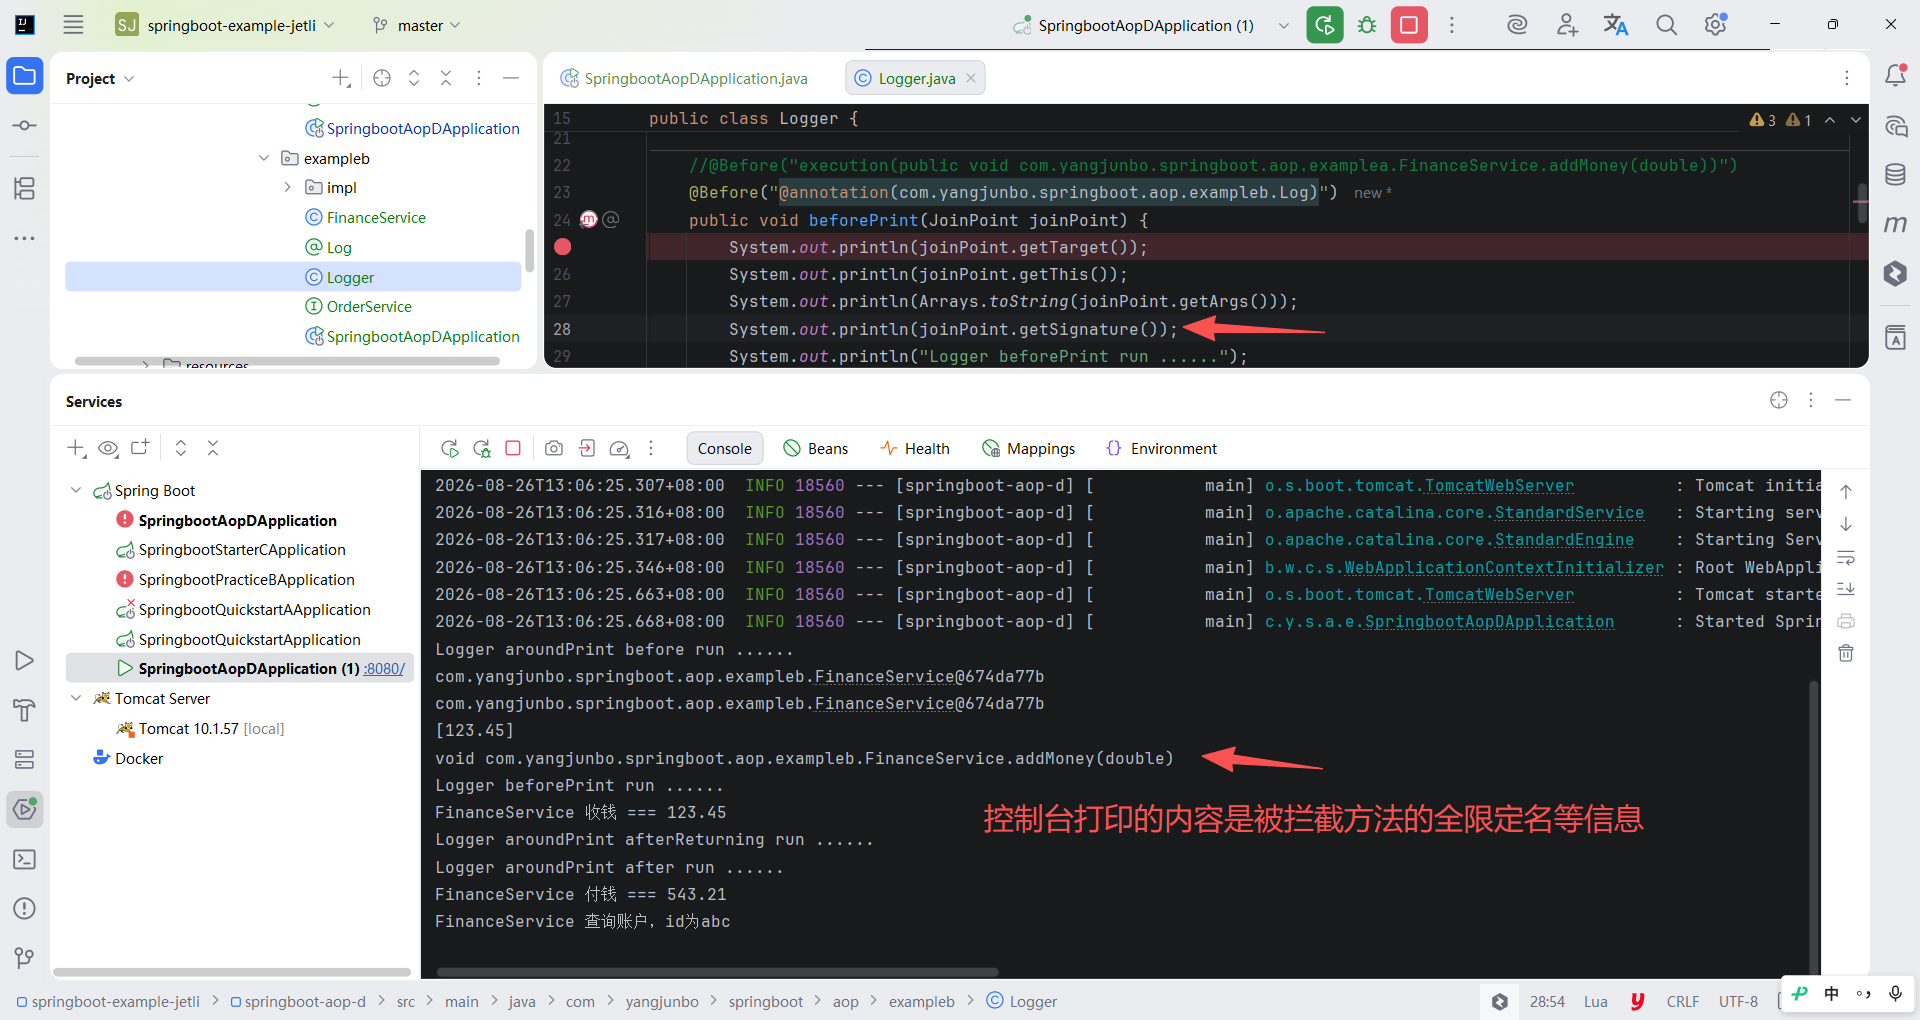This screenshot has height=1020, width=1920.
Task: Select Docker node in Services
Action: click(x=139, y=758)
